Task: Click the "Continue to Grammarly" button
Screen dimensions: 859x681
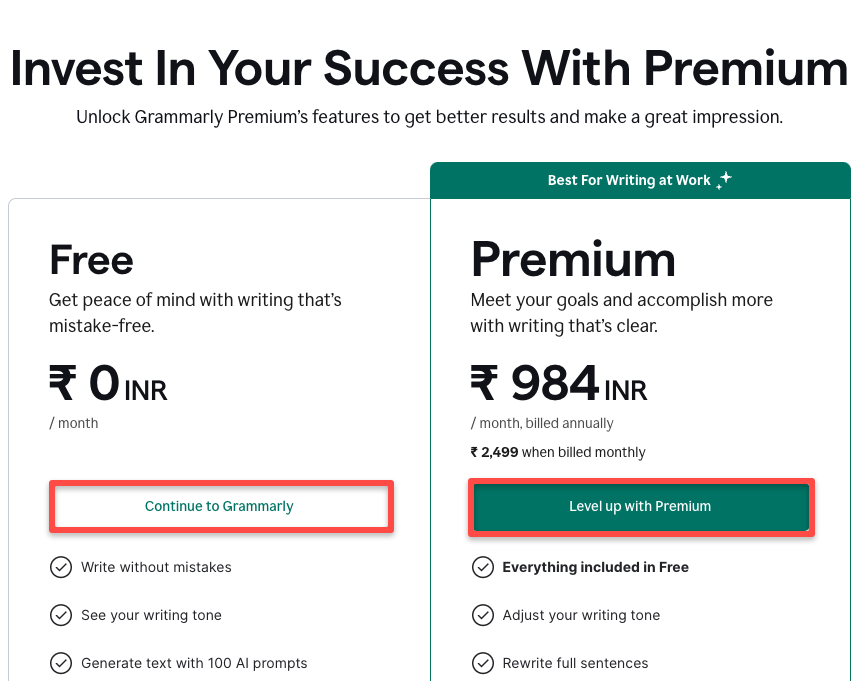Action: click(x=219, y=506)
